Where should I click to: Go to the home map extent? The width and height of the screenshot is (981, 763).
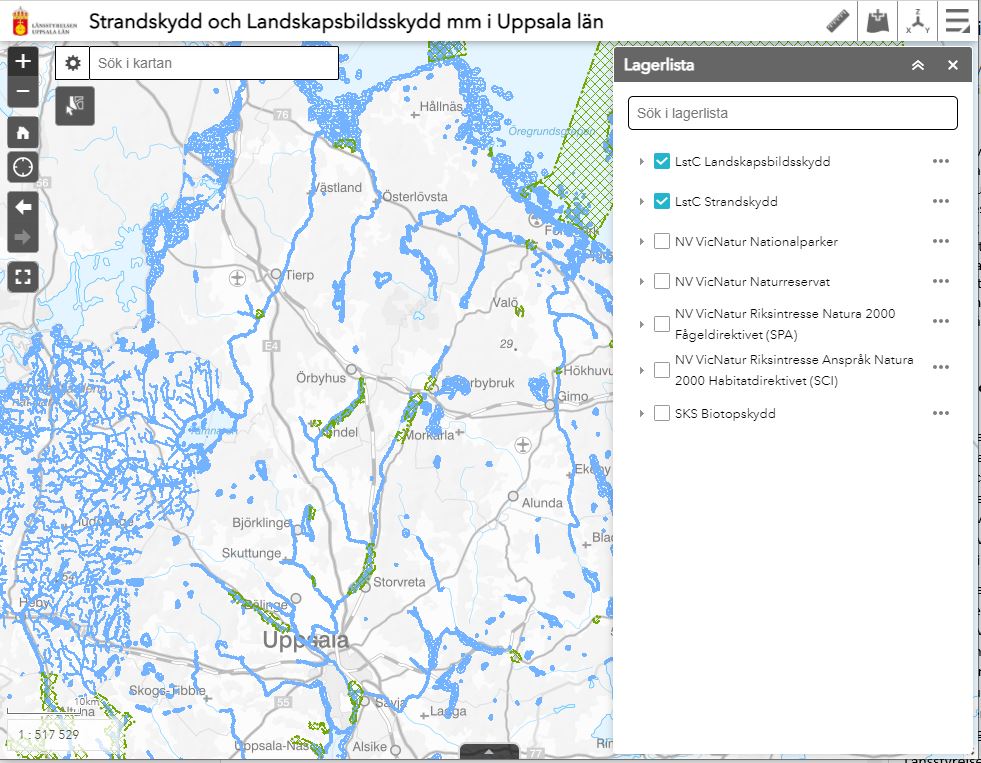pos(23,133)
